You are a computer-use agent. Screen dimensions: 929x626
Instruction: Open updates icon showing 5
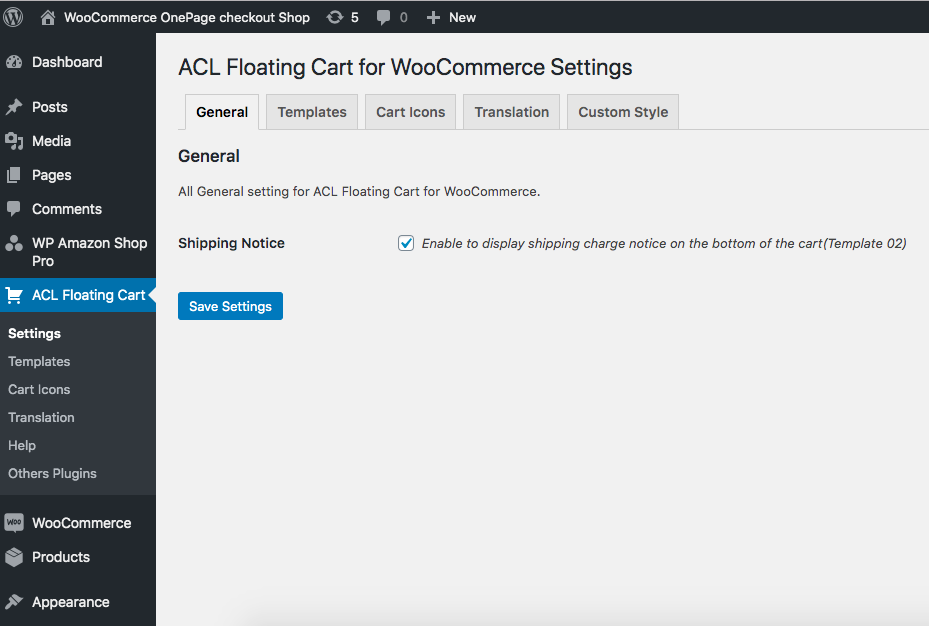[335, 17]
